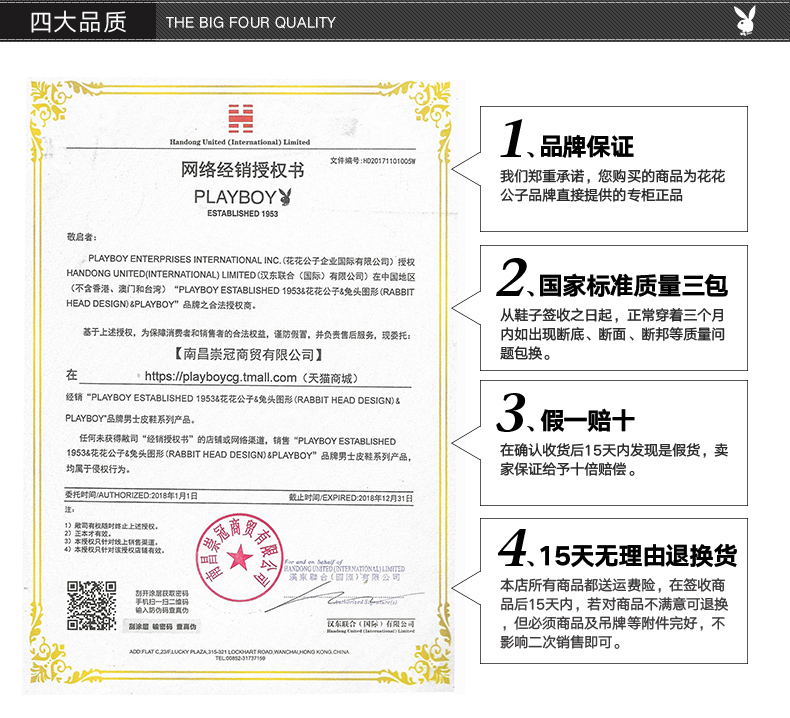Click note '2) 正本才有效。'
Screen dimensions: 790x718
tap(88, 534)
